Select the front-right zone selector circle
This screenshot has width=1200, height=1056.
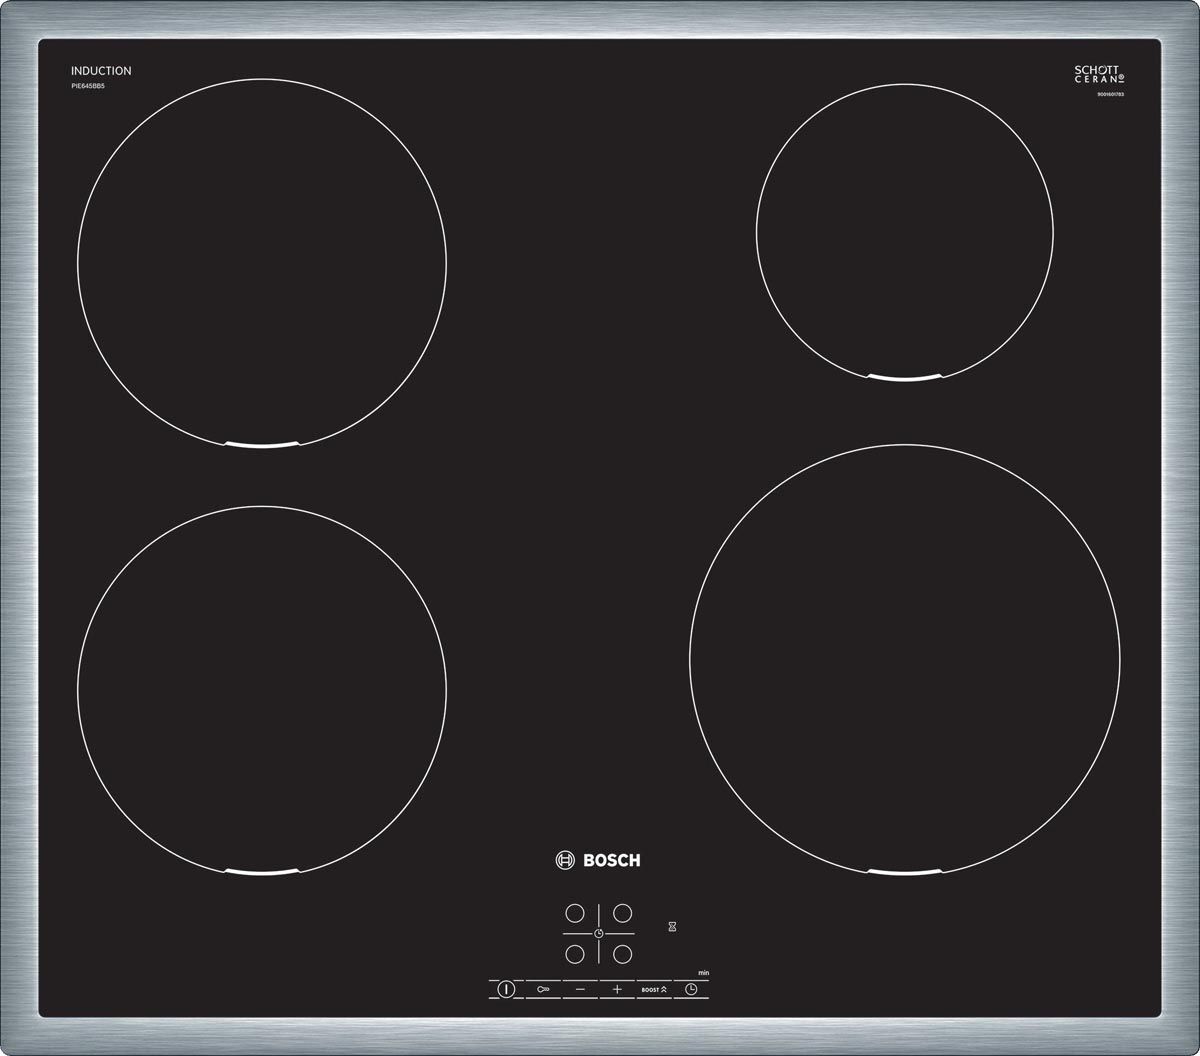pos(622,954)
